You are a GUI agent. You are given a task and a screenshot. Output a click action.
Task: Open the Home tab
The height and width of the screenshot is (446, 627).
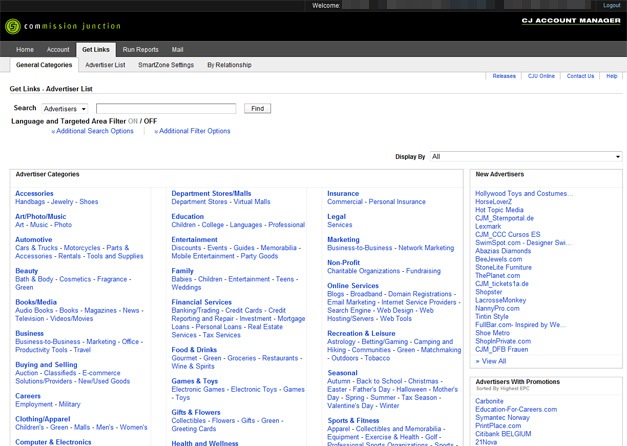pos(25,50)
